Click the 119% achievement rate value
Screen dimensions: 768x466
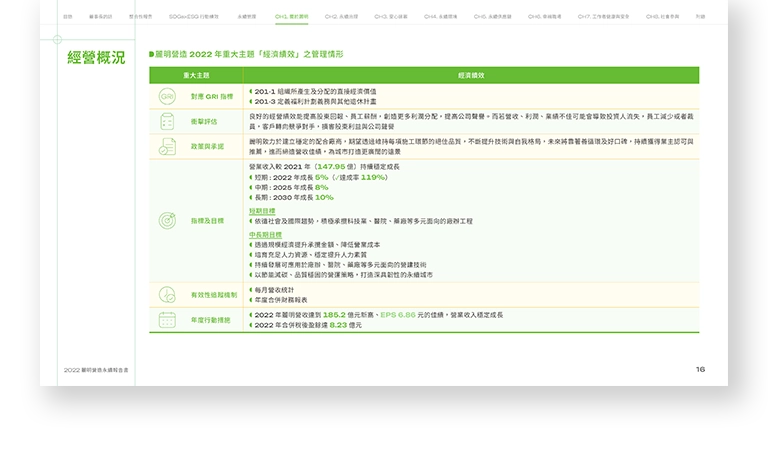[373, 177]
